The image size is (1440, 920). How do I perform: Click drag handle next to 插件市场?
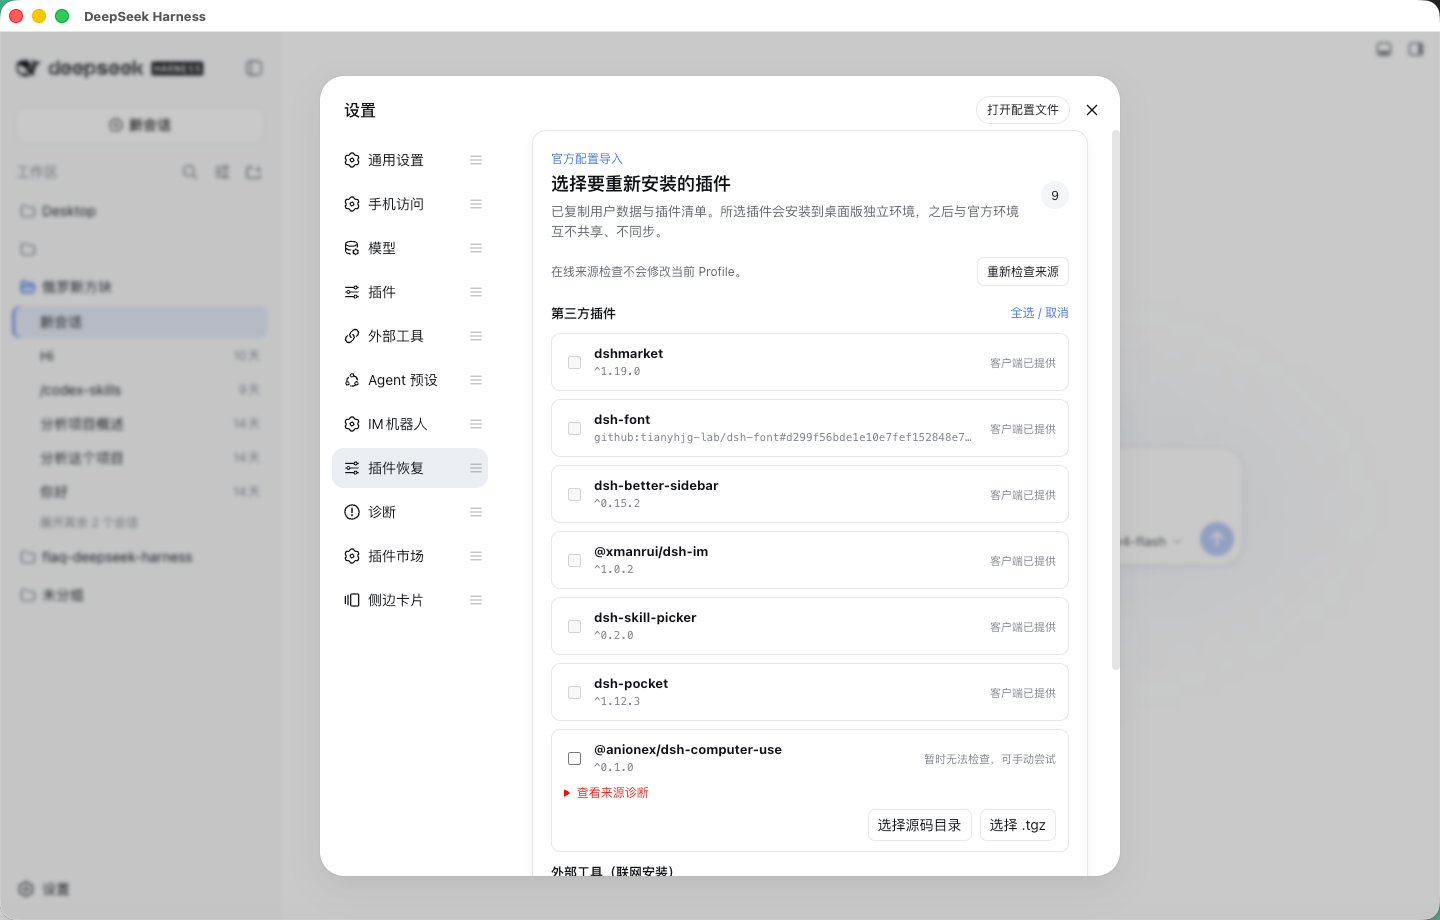click(476, 556)
